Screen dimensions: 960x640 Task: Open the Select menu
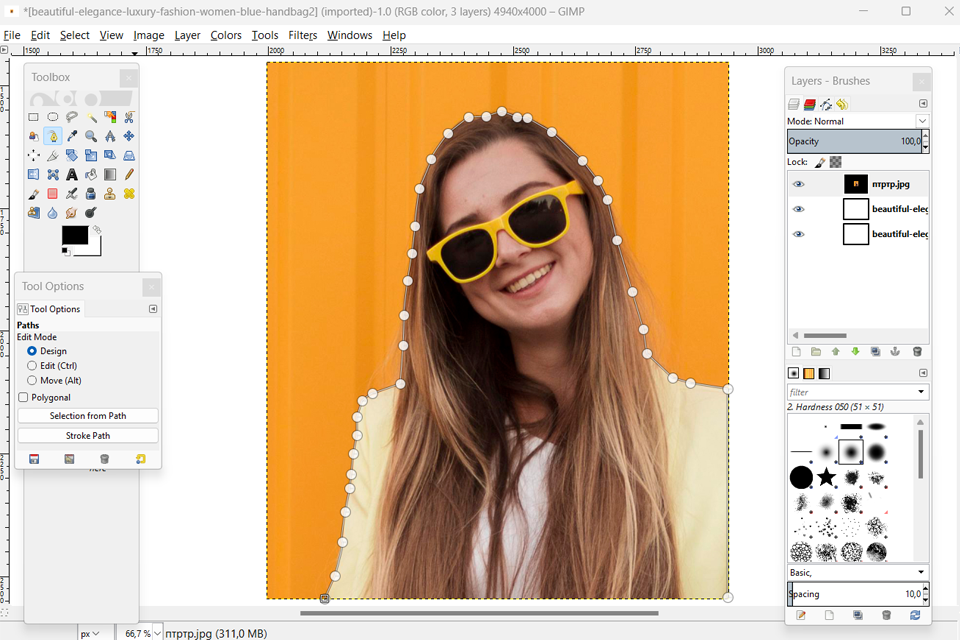(75, 35)
